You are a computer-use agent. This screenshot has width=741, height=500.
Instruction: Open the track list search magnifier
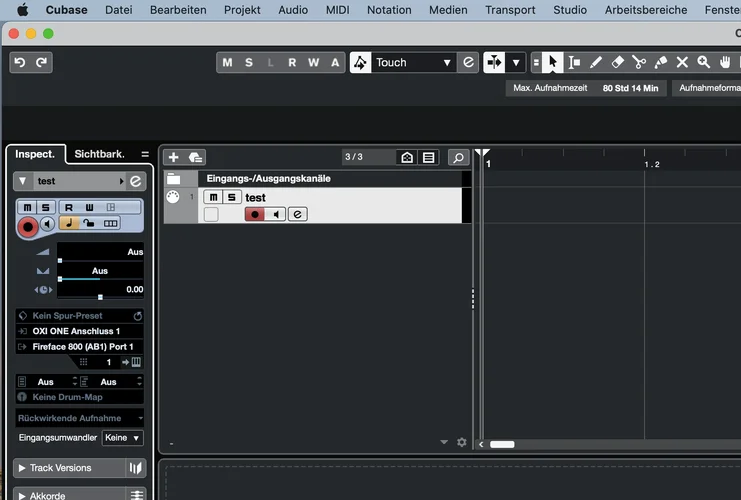pyautogui.click(x=458, y=157)
